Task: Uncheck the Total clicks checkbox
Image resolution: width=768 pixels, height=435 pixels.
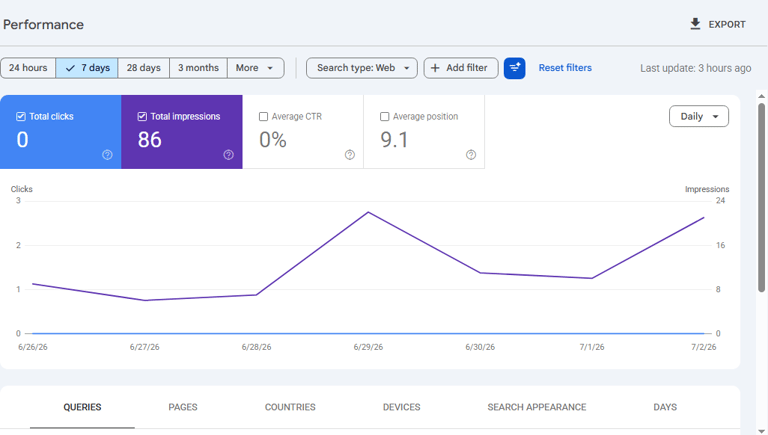Action: [x=21, y=117]
